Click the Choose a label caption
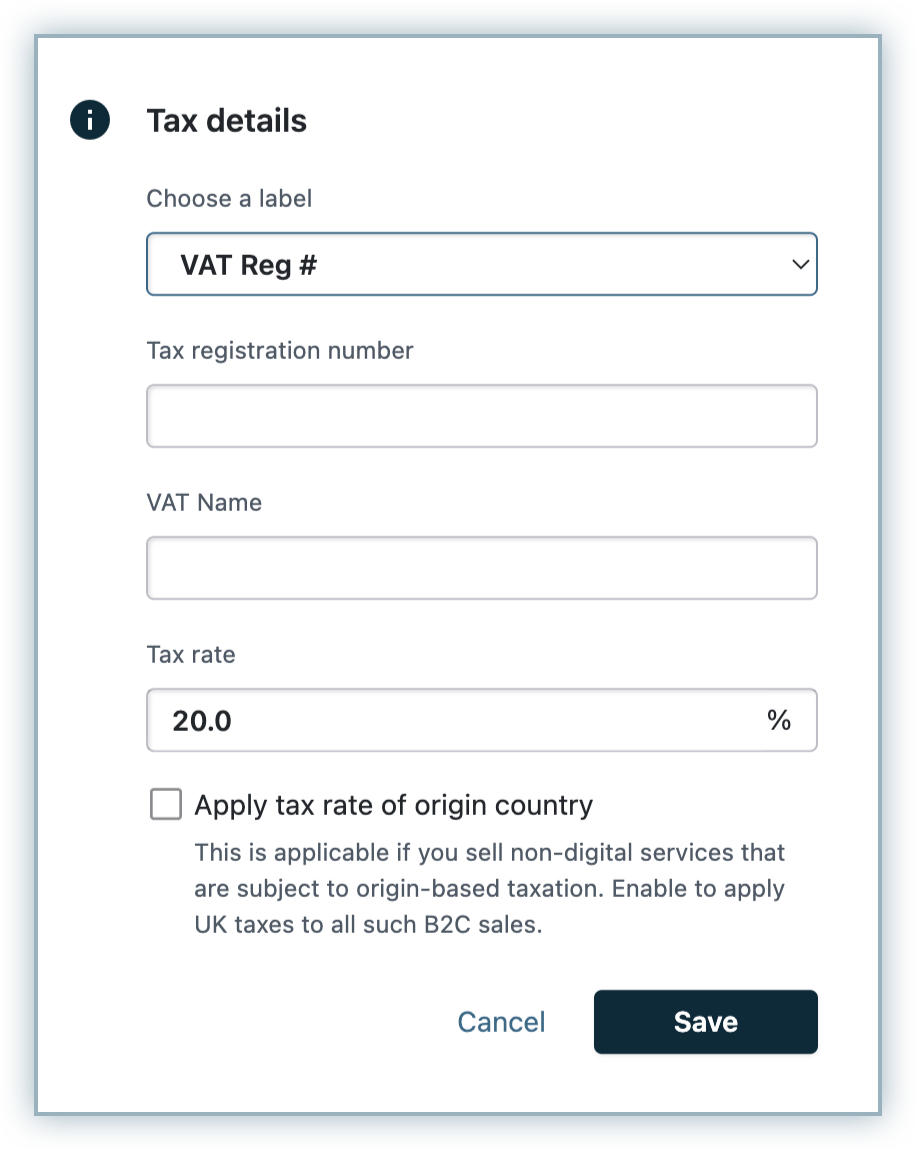916x1150 pixels. [229, 199]
